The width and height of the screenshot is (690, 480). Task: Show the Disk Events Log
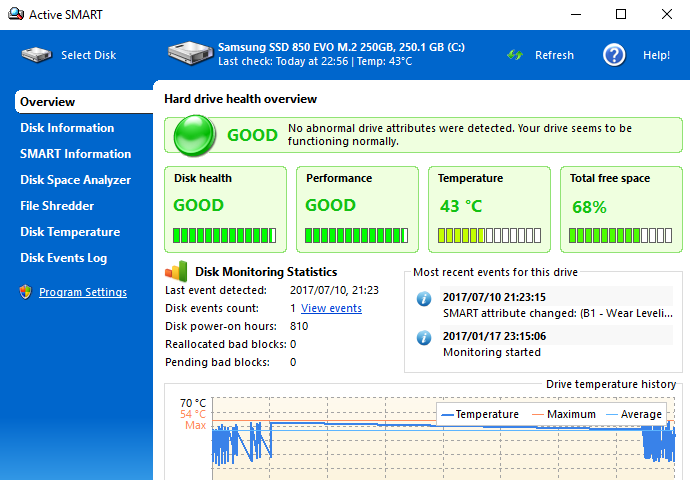64,258
